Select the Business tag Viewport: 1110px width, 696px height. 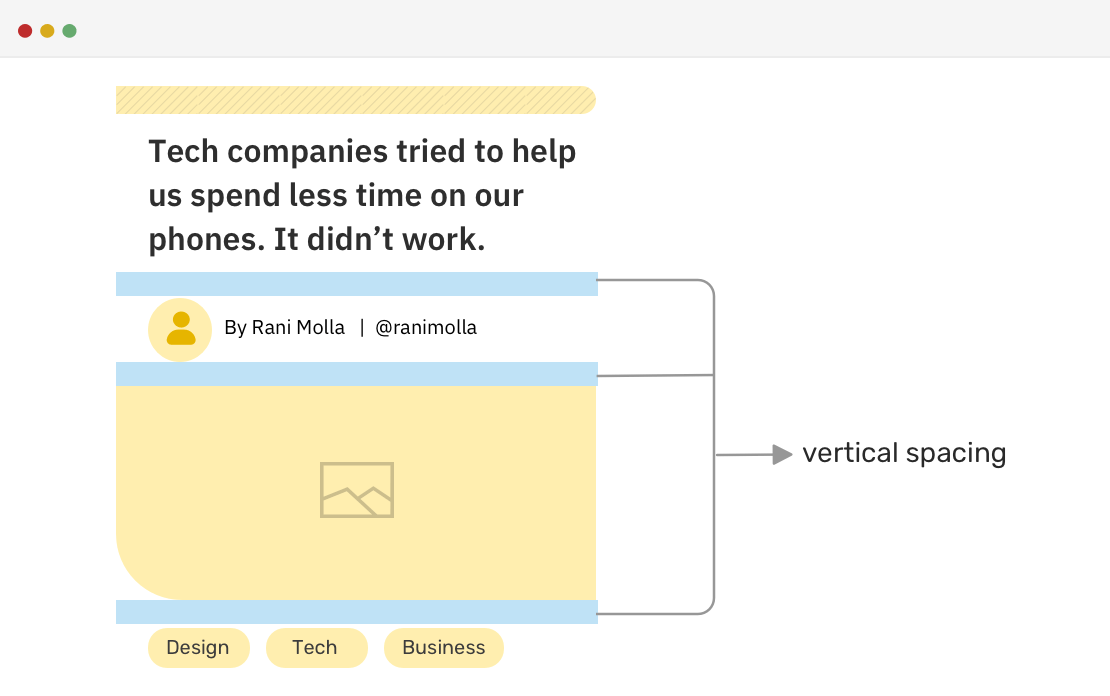443,648
